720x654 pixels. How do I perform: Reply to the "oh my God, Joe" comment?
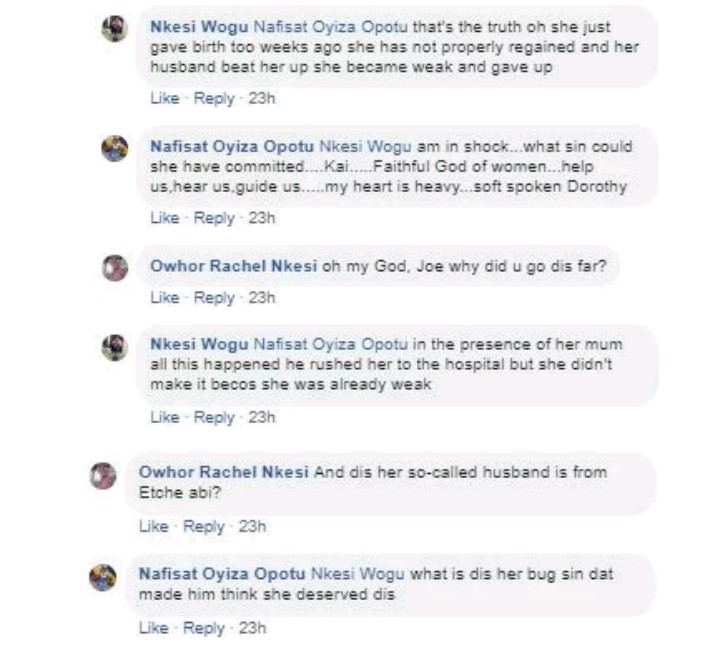tap(214, 298)
